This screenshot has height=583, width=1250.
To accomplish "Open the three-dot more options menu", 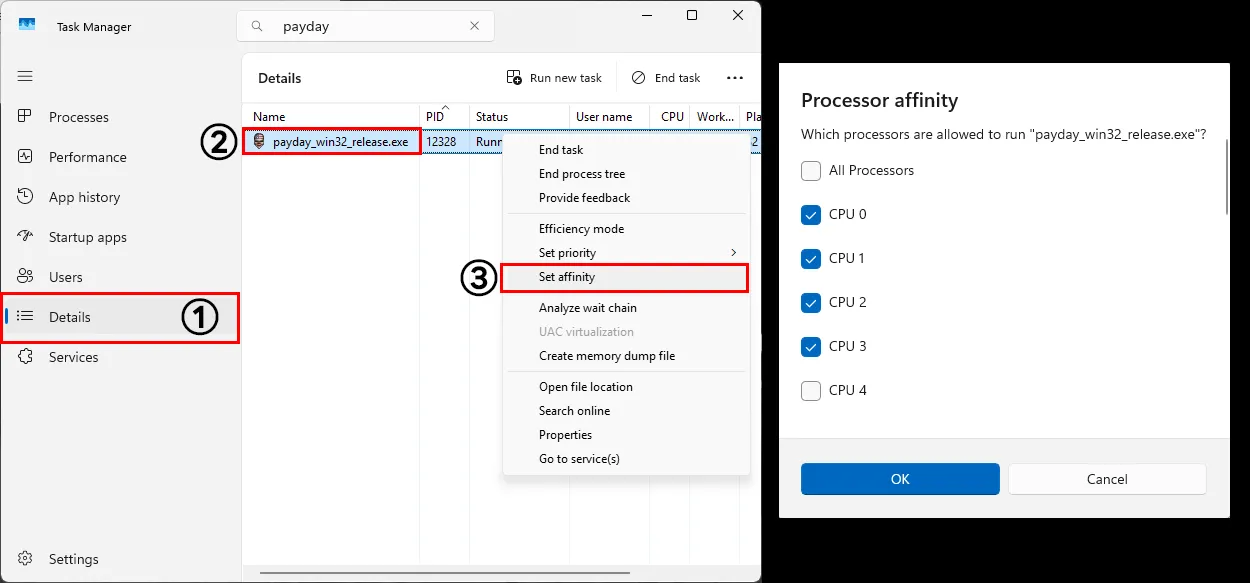I will (x=735, y=78).
